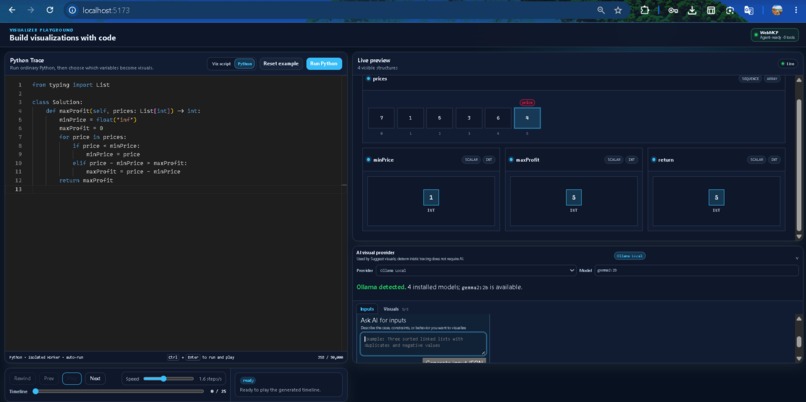
Task: Click the Next step button
Action: 95,378
